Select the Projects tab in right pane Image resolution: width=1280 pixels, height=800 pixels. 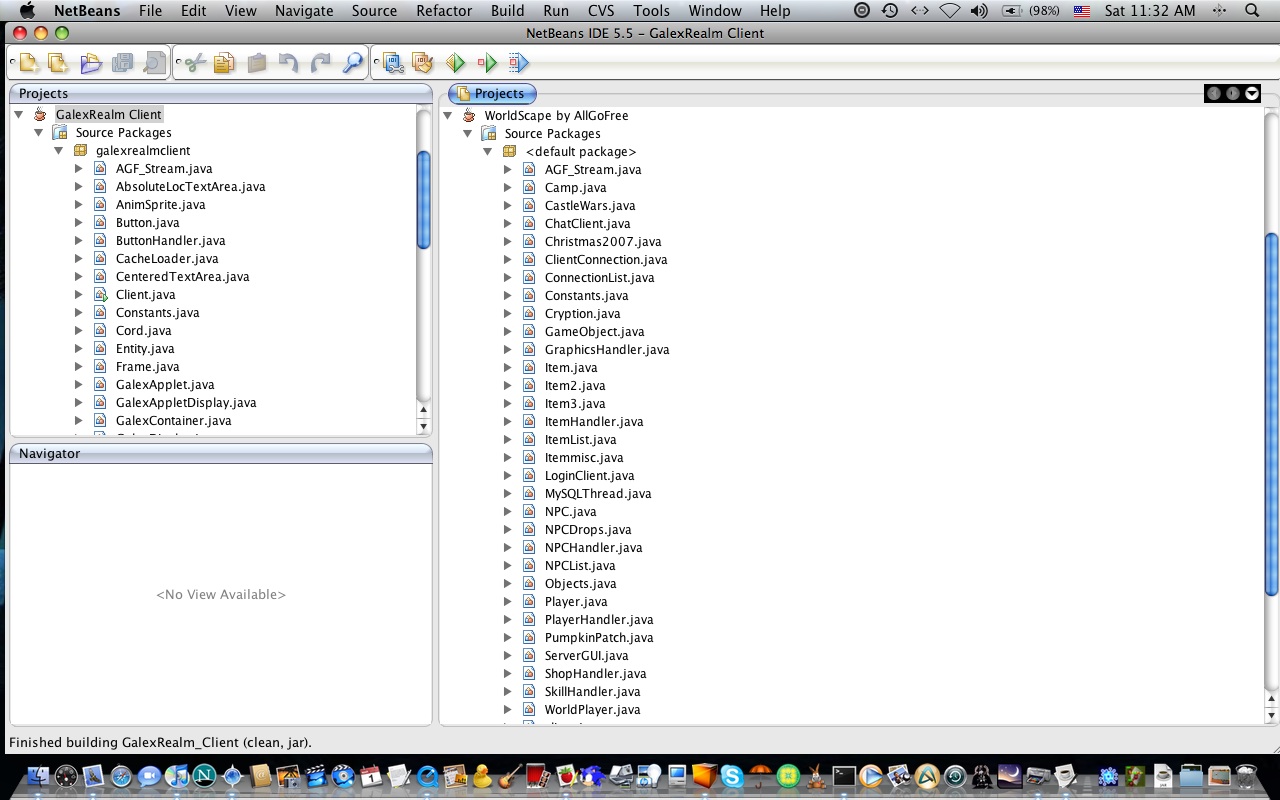pos(492,93)
